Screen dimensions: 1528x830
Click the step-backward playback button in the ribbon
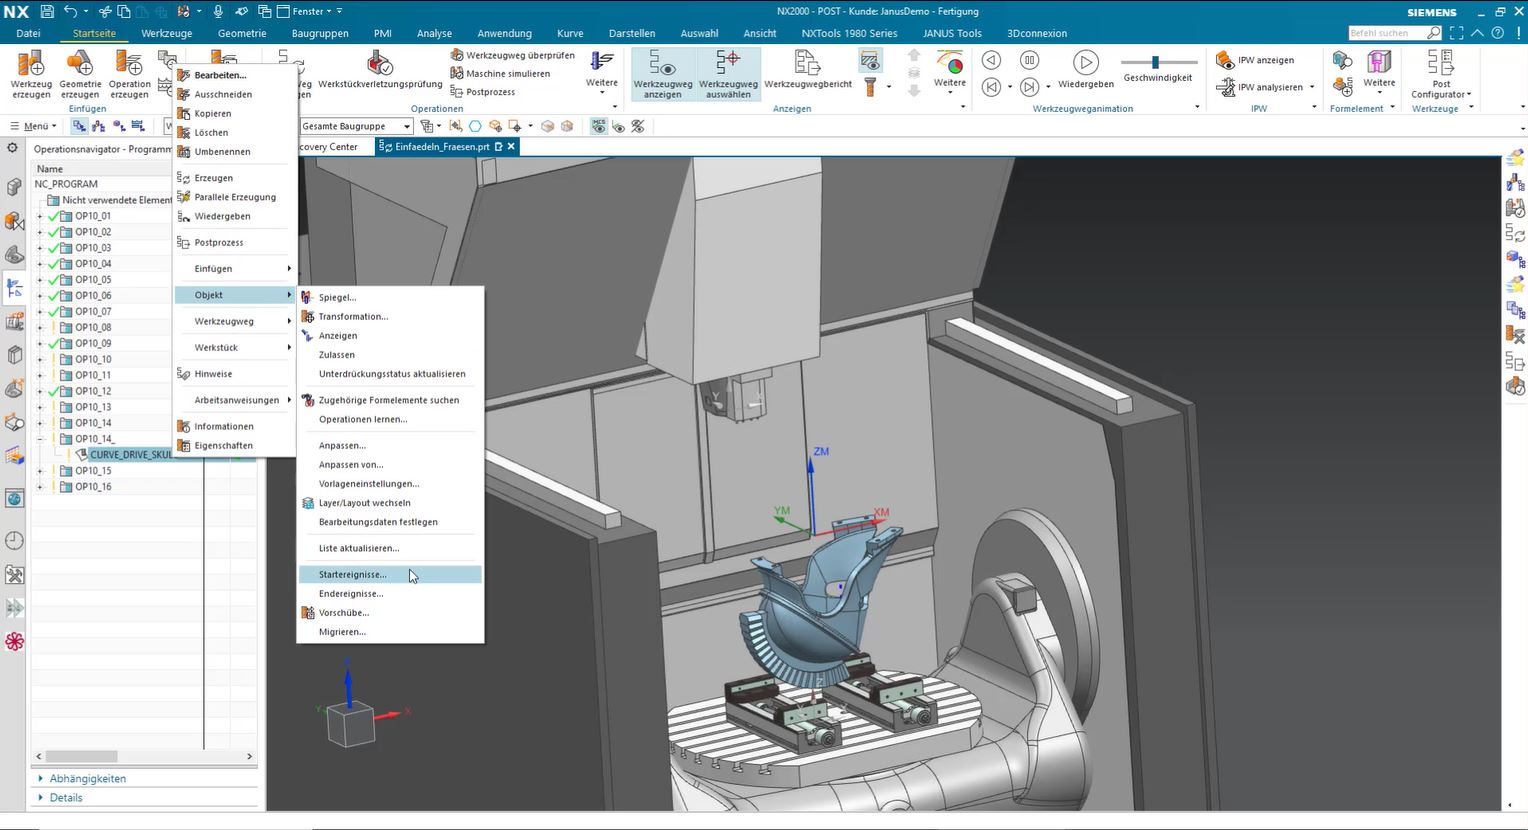(x=991, y=87)
